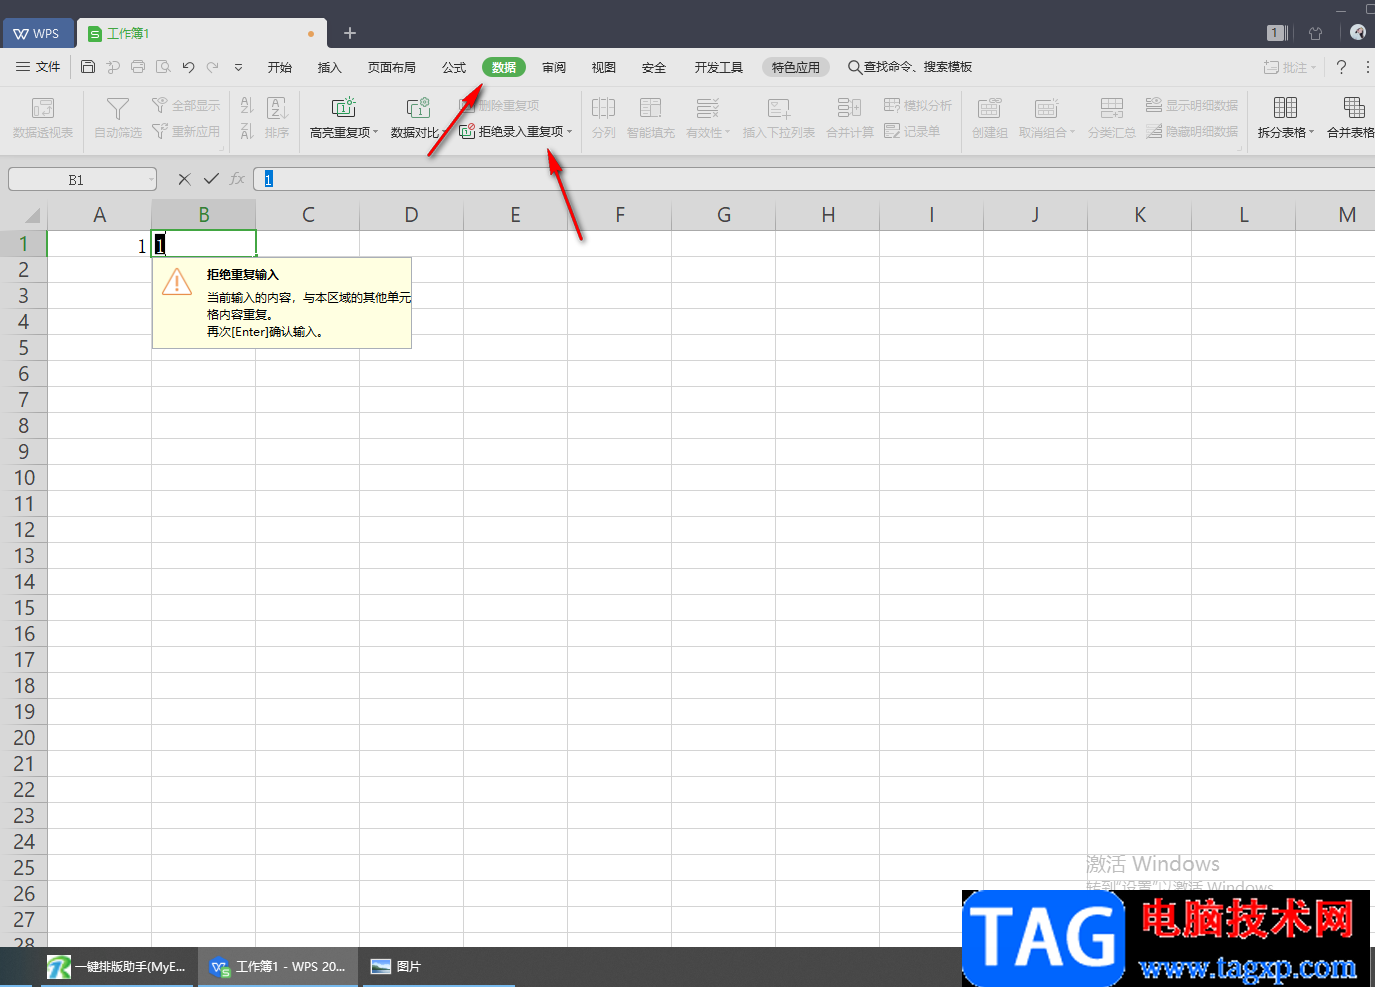Open 一键排版助手 in the taskbar

pyautogui.click(x=117, y=967)
